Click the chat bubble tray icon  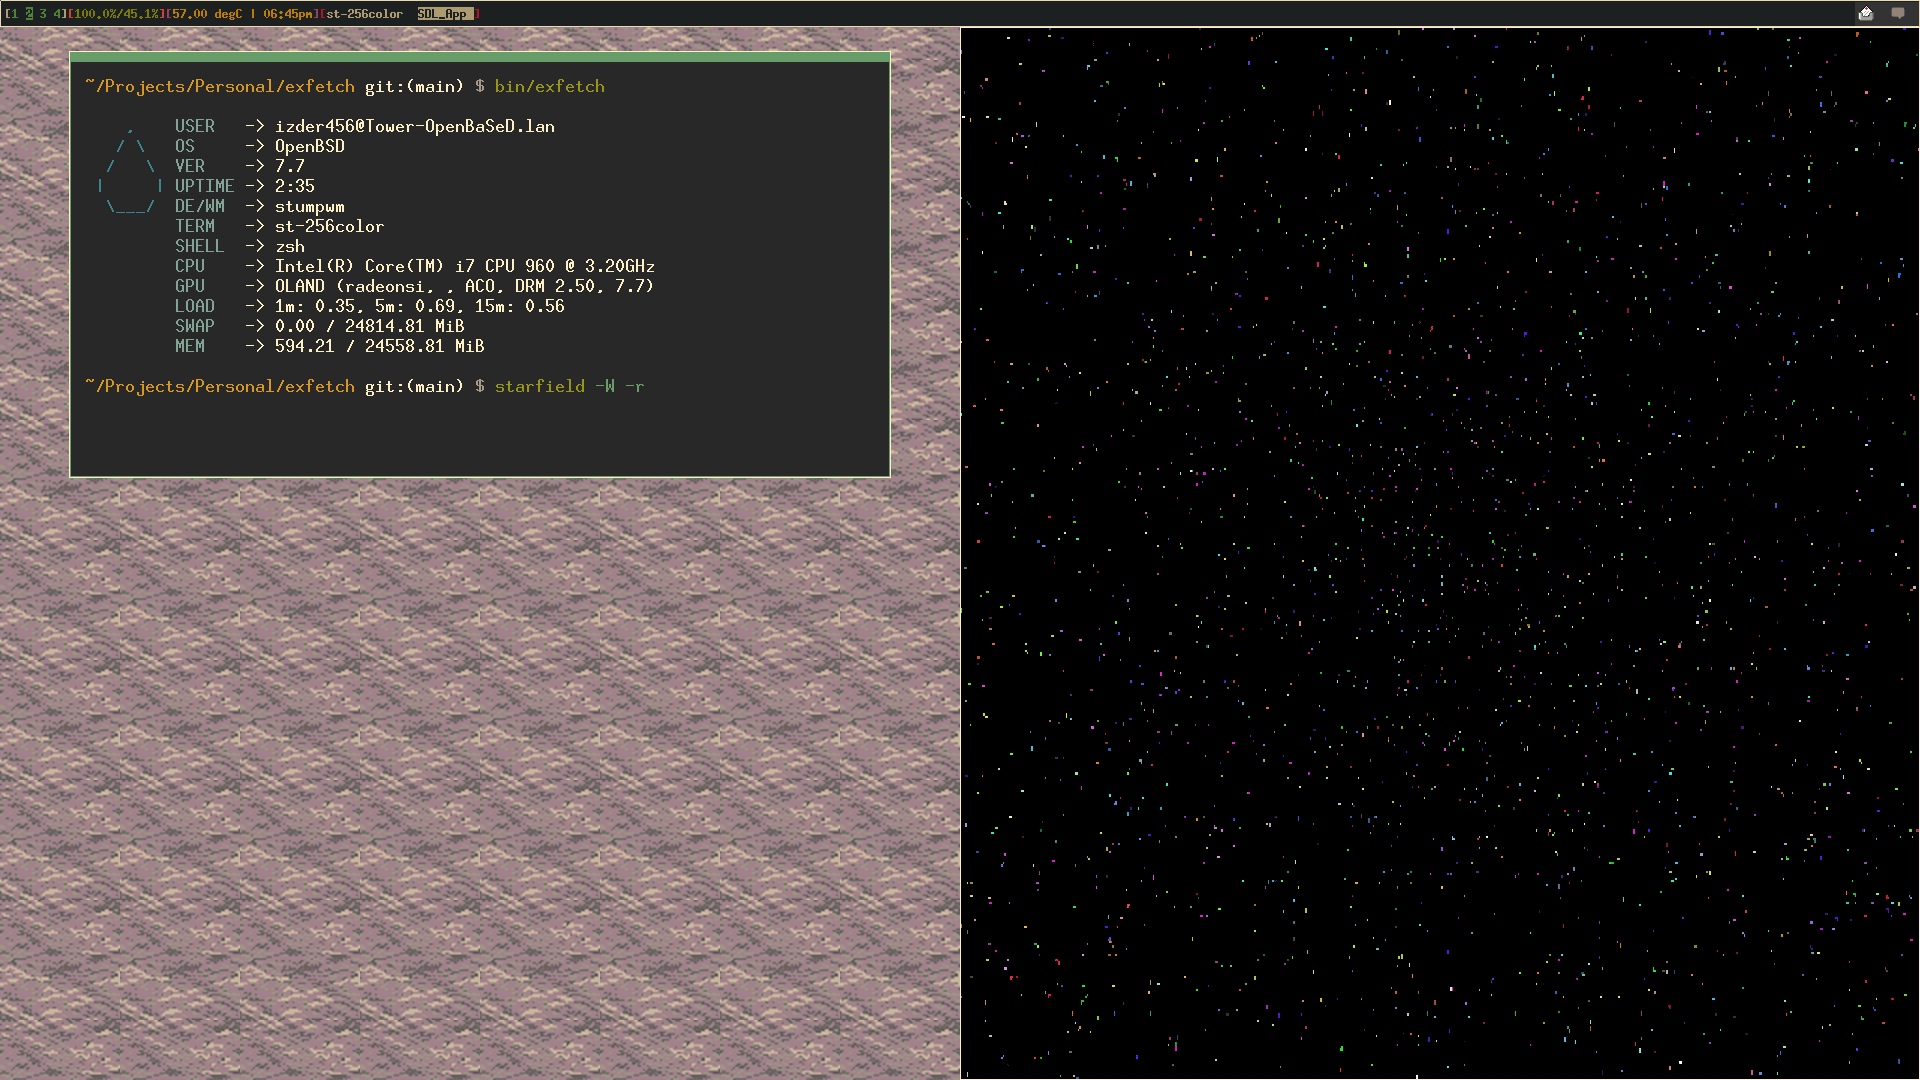click(x=1897, y=13)
